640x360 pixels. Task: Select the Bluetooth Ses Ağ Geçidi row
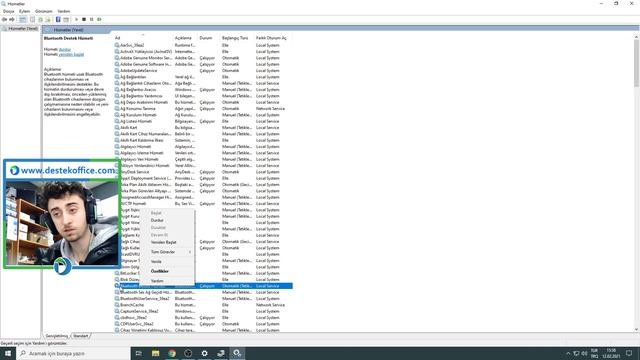203,292
